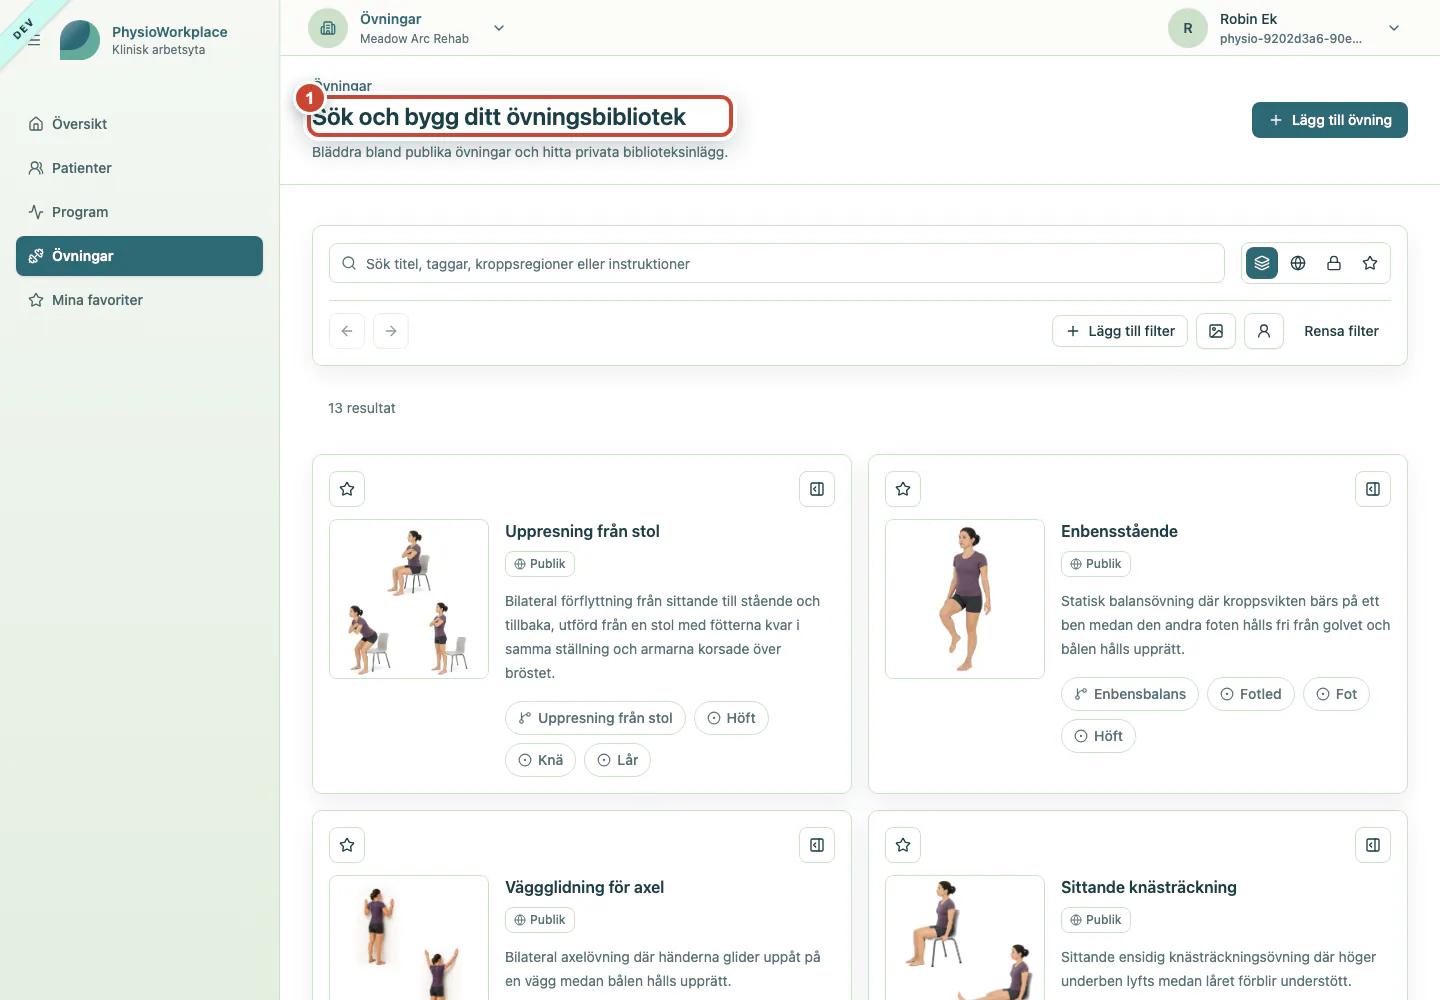Filter by private exercises lock icon
The width and height of the screenshot is (1440, 1000).
click(x=1334, y=263)
